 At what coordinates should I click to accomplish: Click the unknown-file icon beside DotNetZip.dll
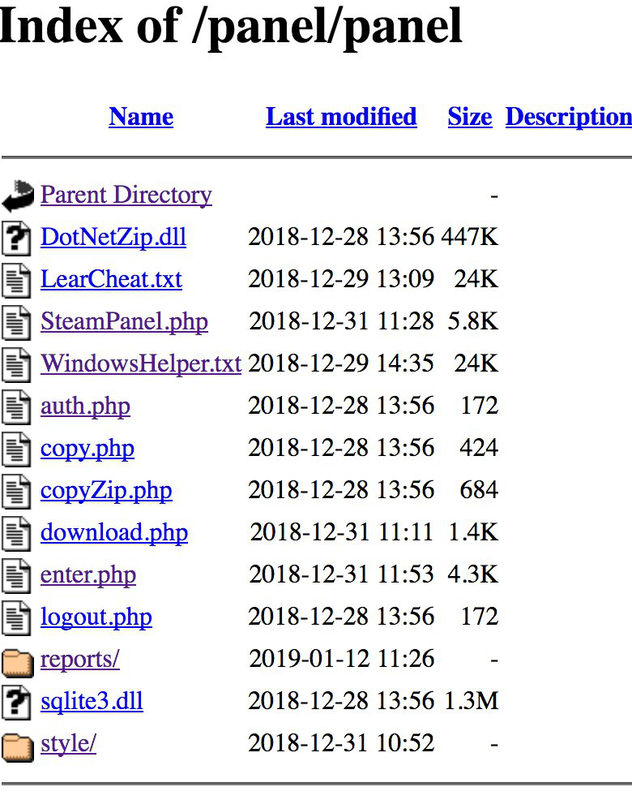coord(17,238)
